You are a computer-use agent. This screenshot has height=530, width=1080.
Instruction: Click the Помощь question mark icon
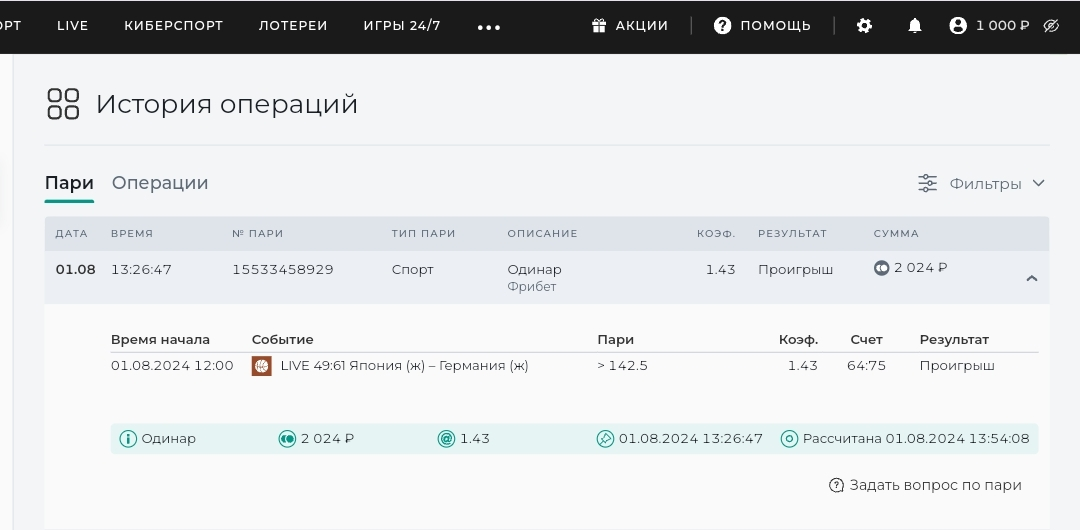coord(722,26)
